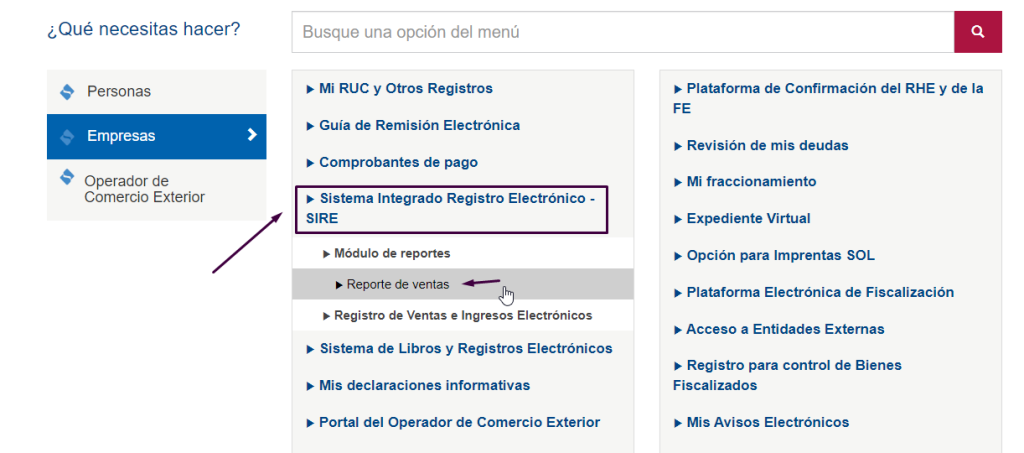Viewport: 1024px width, 453px height.
Task: Focus the menu option search field
Action: pyautogui.click(x=623, y=31)
